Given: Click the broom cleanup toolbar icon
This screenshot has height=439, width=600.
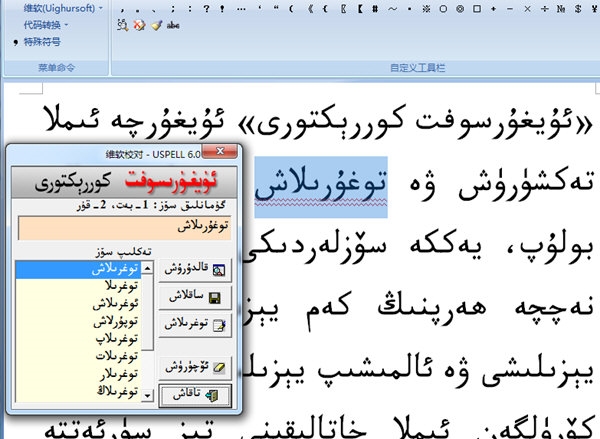Looking at the screenshot, I should tap(156, 25).
